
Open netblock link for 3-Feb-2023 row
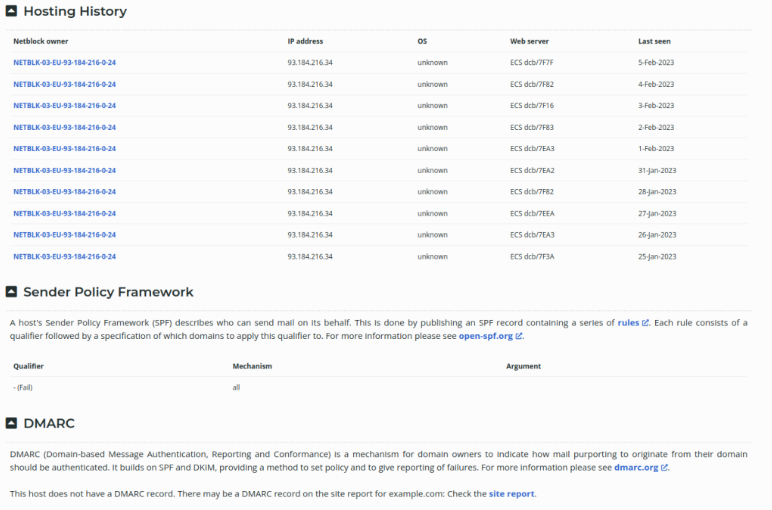point(64,105)
